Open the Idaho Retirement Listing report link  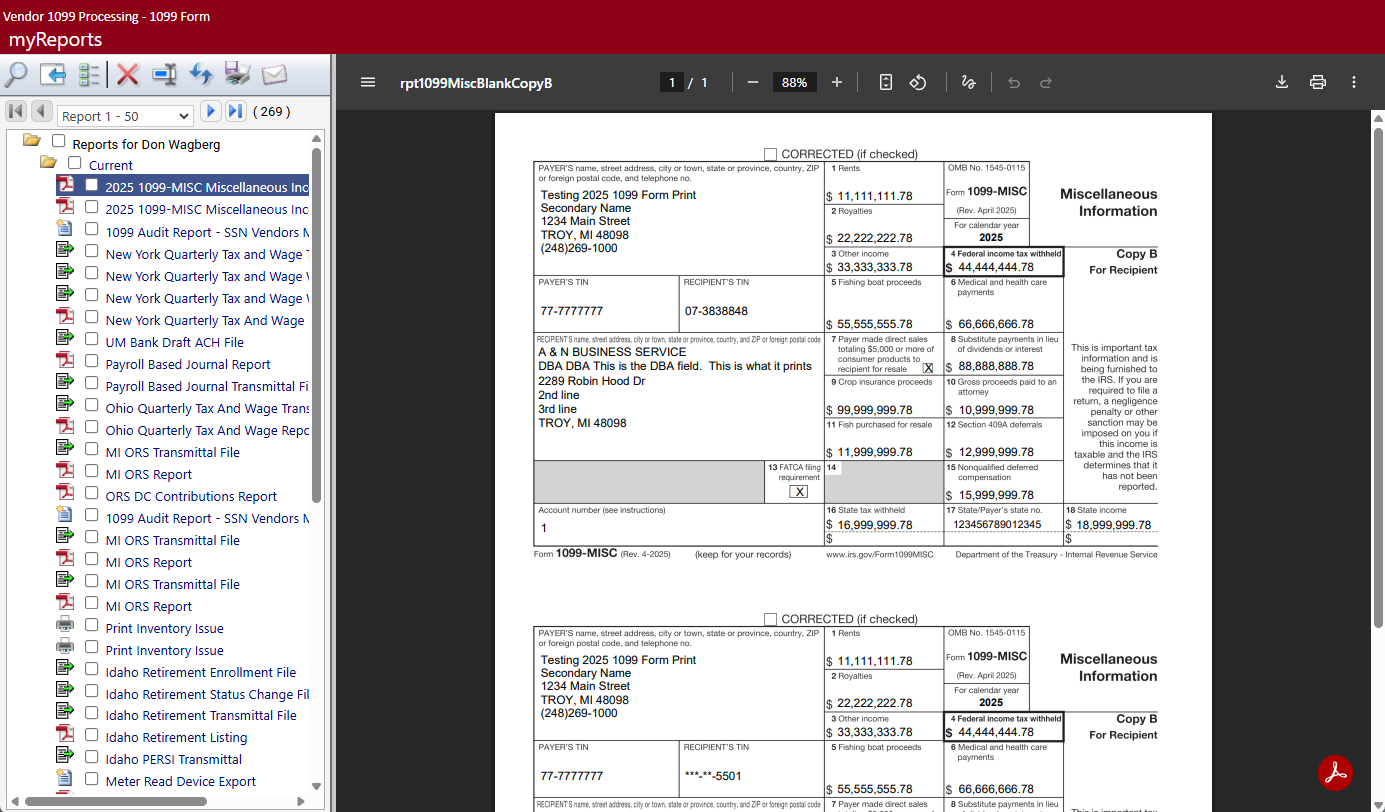[176, 737]
